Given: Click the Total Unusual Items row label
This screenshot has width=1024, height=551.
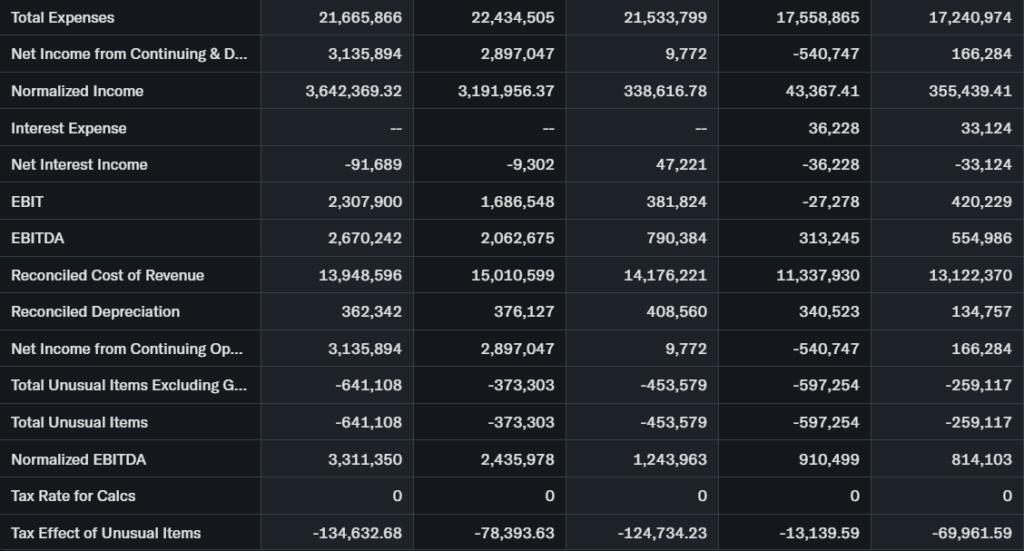Looking at the screenshot, I should click(x=79, y=422).
